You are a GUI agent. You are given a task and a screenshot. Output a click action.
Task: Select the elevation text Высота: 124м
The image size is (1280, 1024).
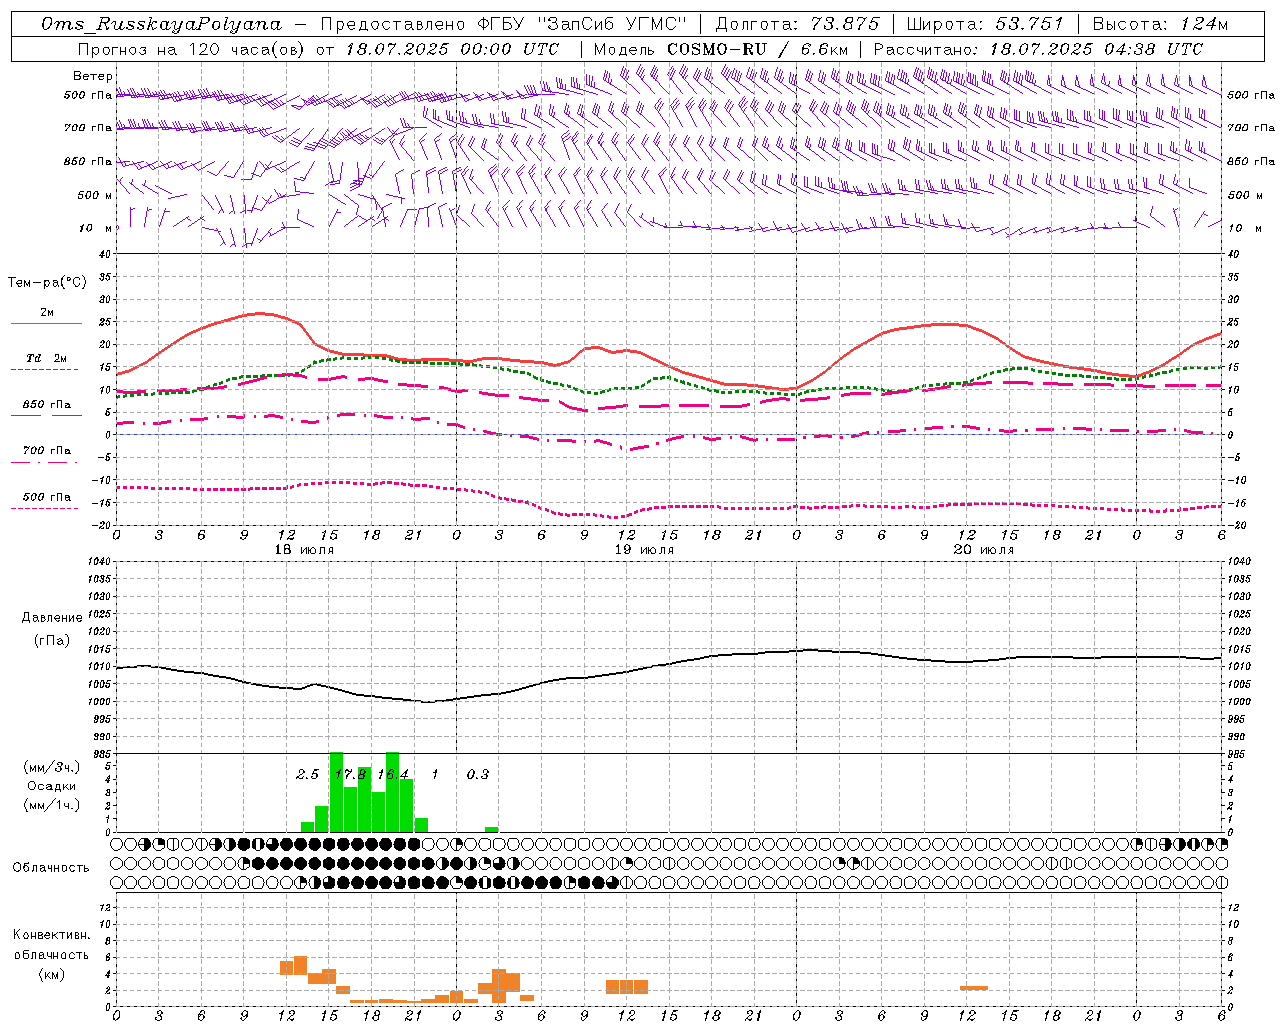(1160, 24)
